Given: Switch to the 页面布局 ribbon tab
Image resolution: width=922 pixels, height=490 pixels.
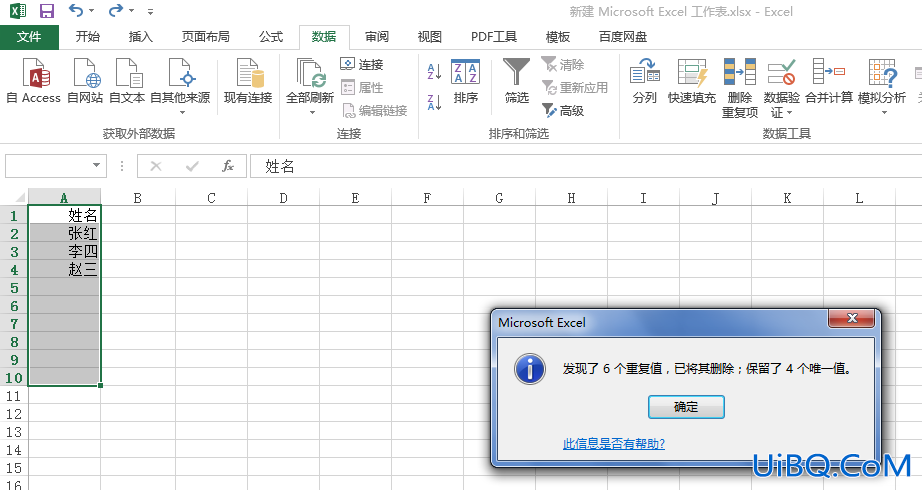Looking at the screenshot, I should [x=205, y=37].
